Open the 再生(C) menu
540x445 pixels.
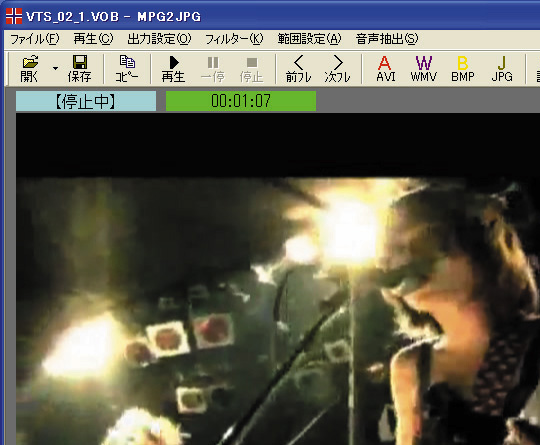[x=93, y=39]
